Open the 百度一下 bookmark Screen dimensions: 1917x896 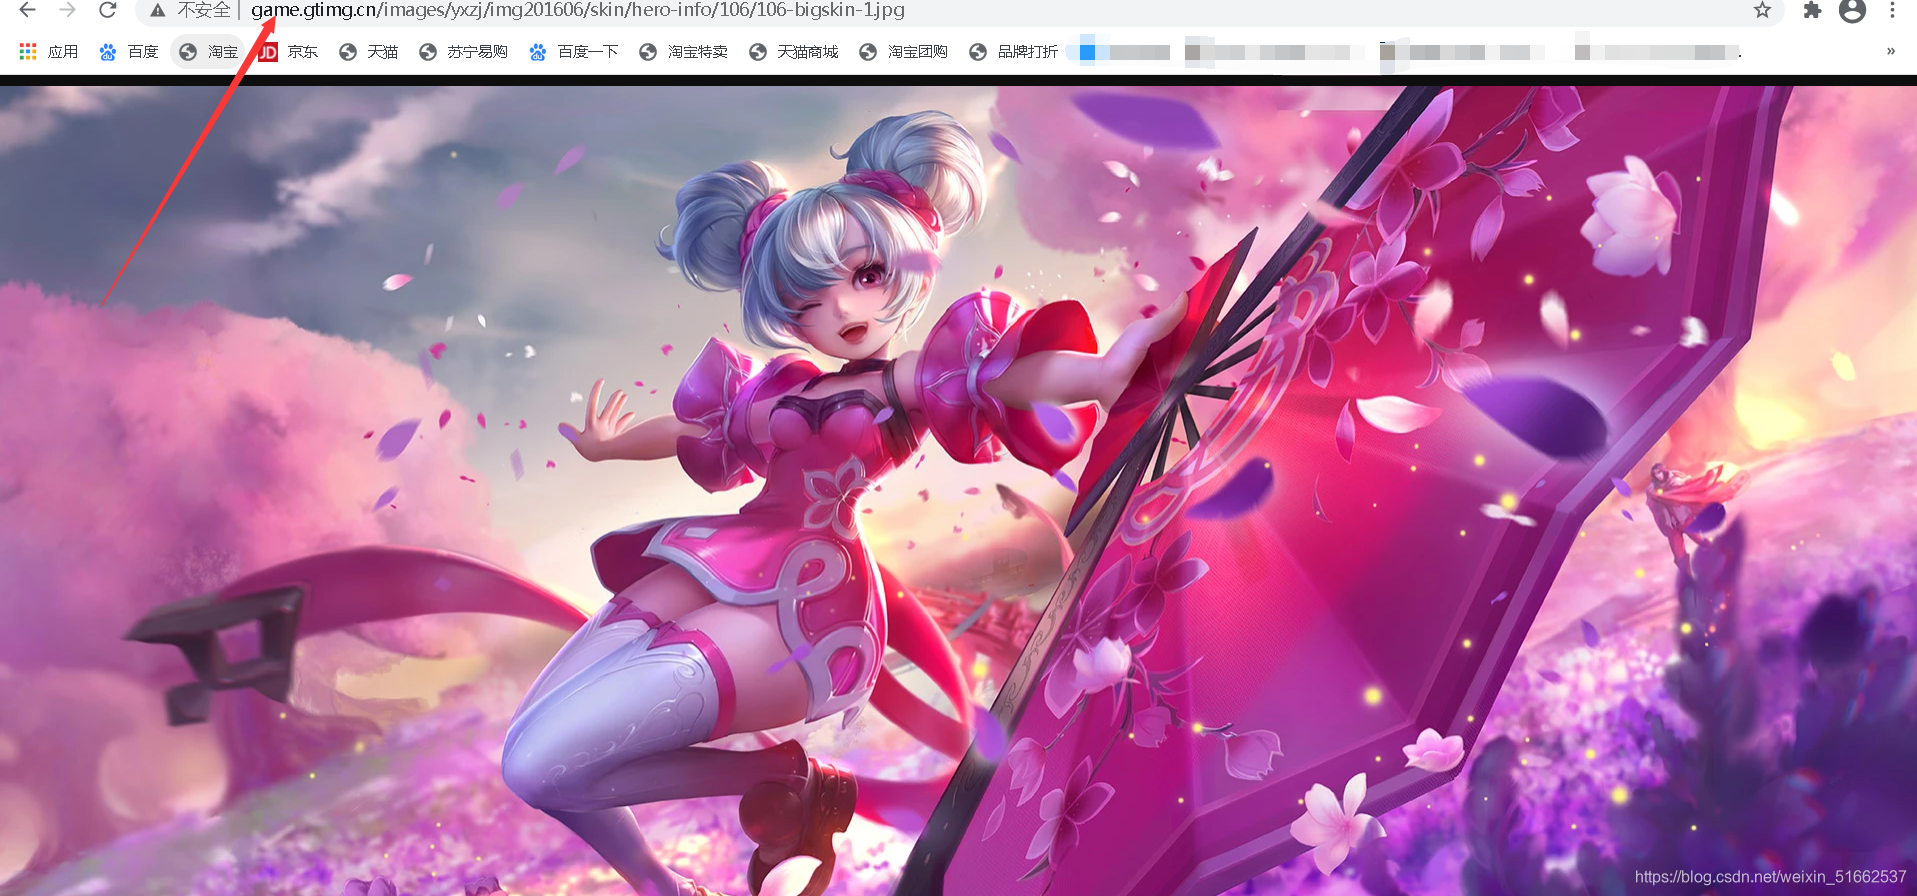574,51
